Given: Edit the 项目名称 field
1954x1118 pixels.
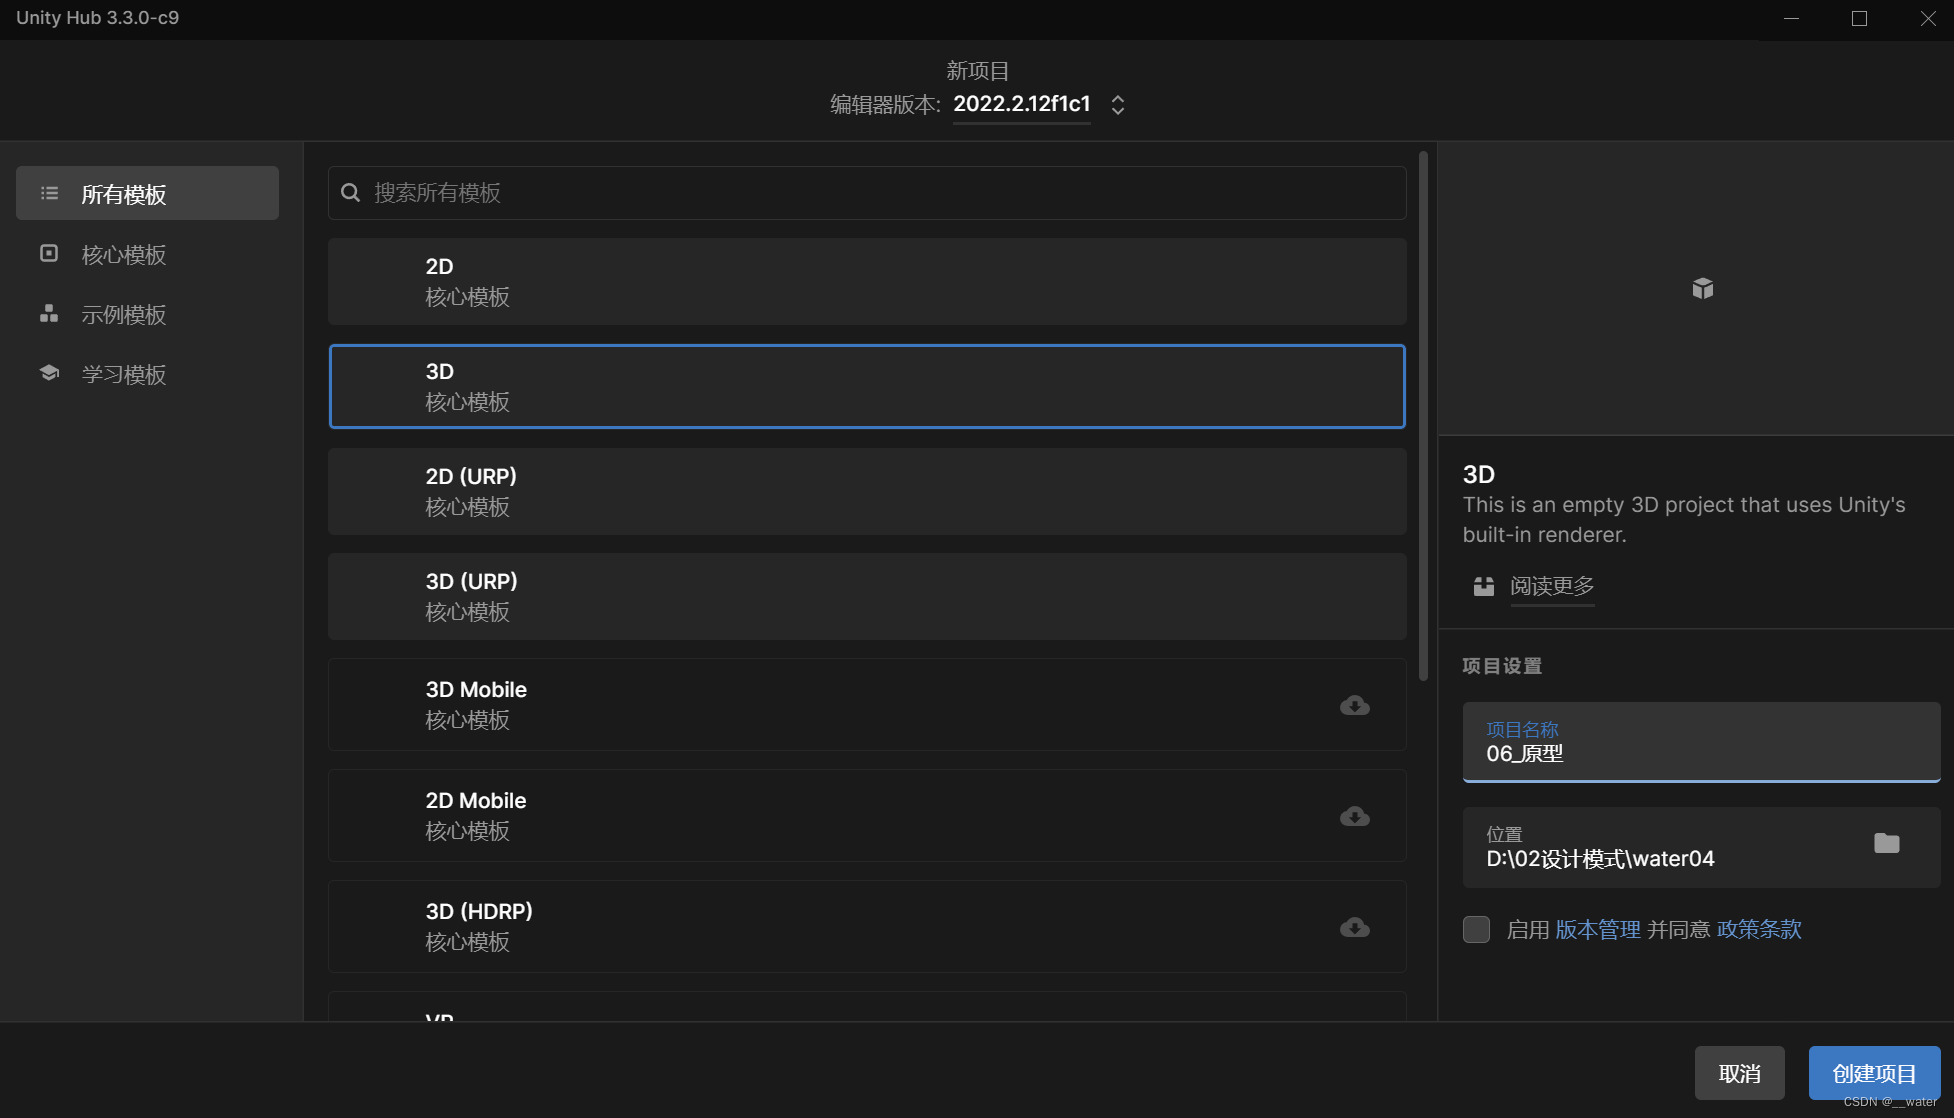Looking at the screenshot, I should (1701, 742).
